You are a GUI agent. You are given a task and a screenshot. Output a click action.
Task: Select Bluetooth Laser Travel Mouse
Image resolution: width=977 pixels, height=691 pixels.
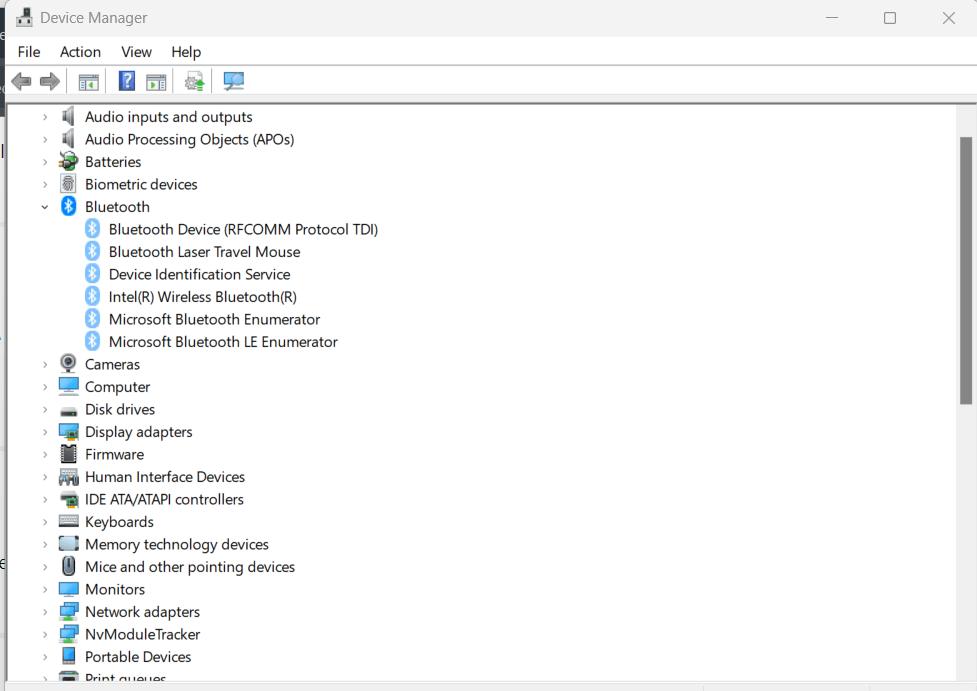pos(204,252)
